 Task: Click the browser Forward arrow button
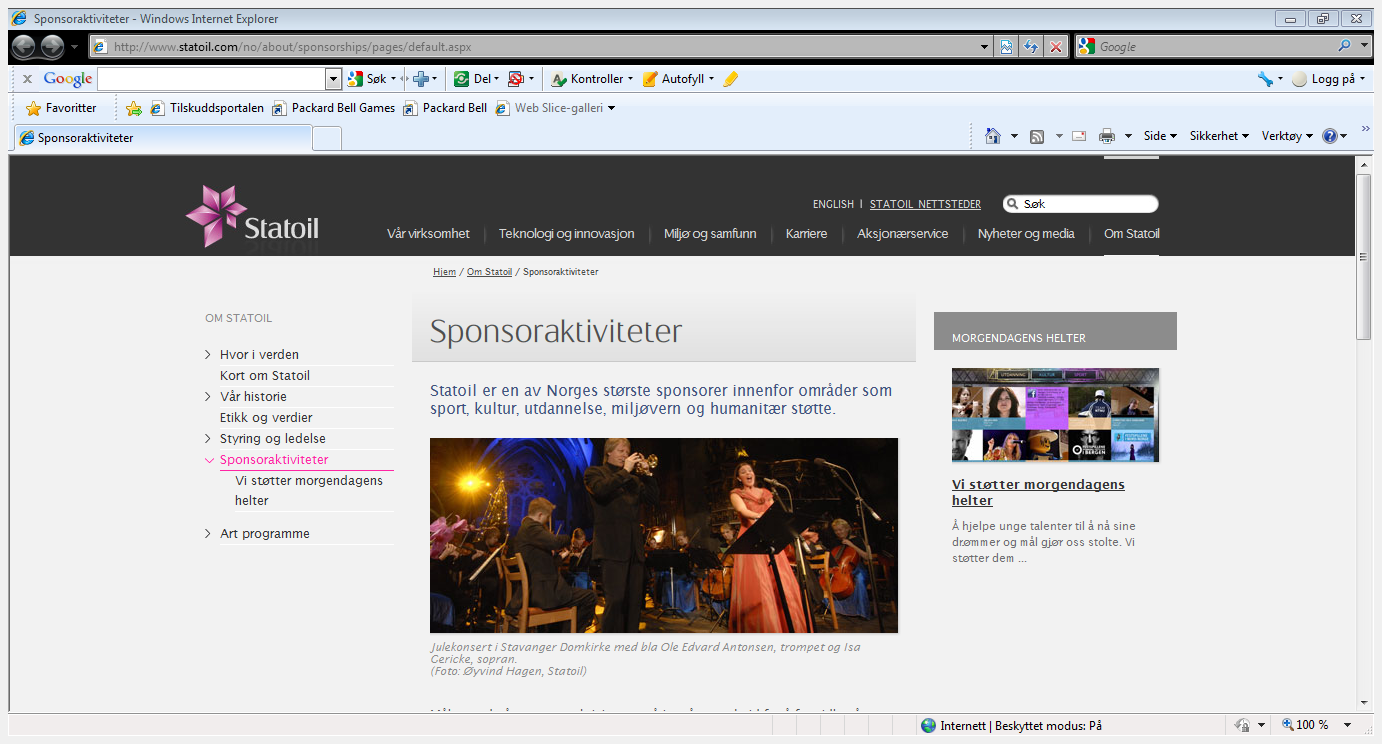[x=52, y=46]
